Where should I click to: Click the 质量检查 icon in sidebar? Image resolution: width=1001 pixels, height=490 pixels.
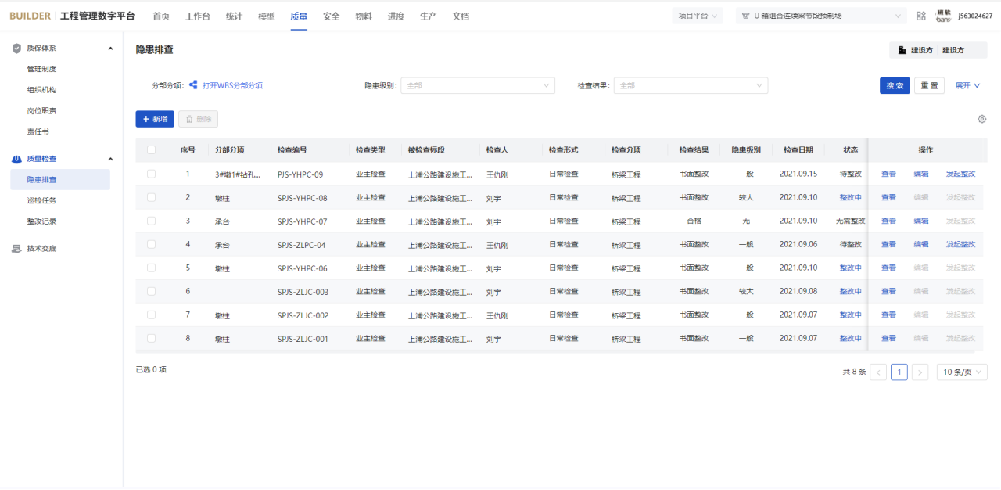coord(17,159)
